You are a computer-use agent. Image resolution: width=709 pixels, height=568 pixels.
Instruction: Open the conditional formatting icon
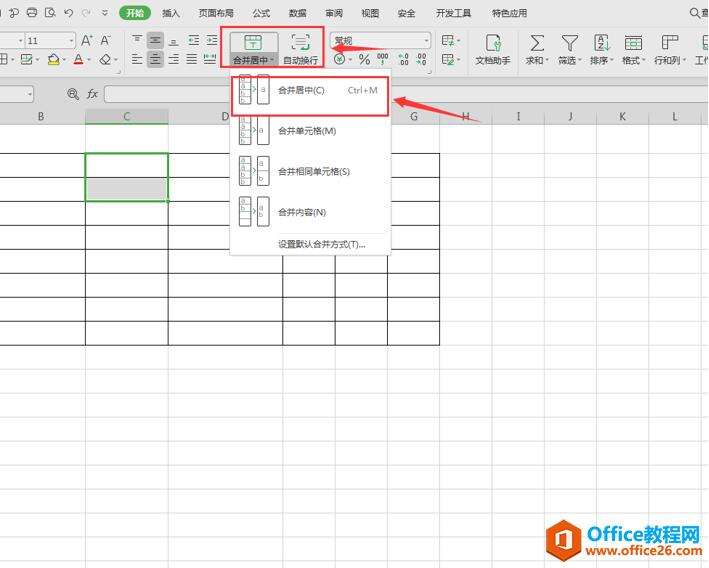tap(449, 41)
